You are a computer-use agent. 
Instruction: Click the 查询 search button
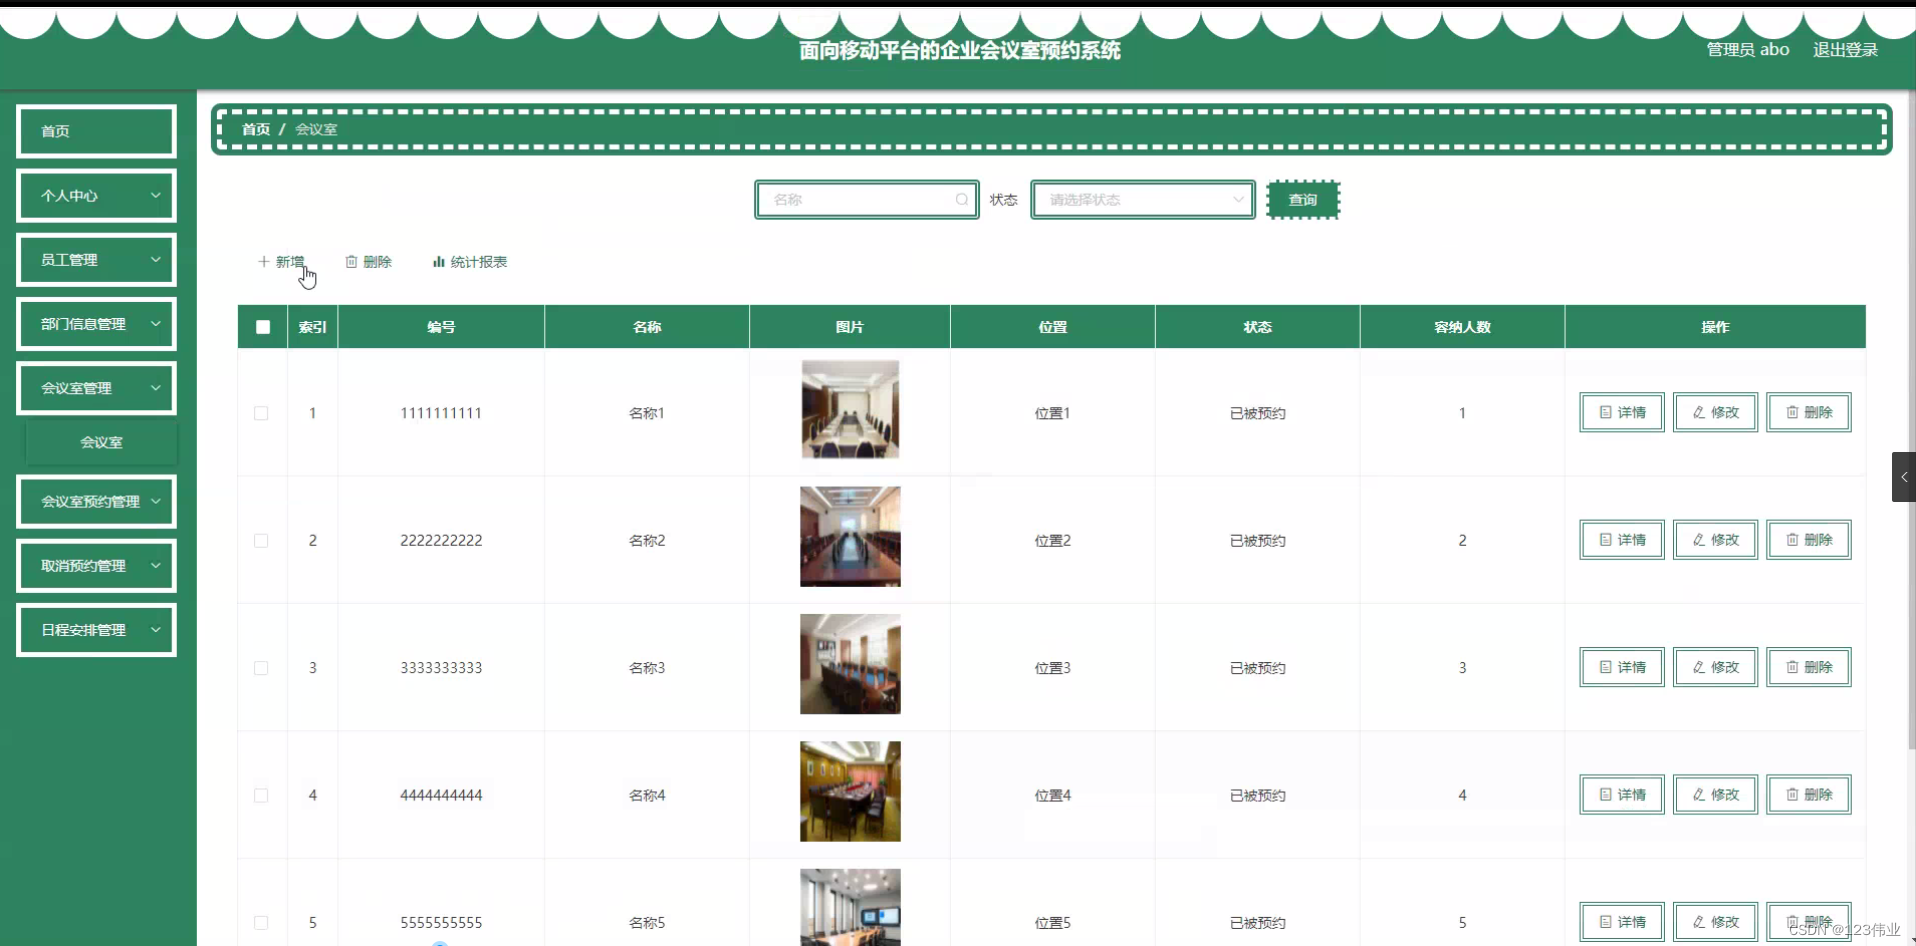[x=1302, y=199]
